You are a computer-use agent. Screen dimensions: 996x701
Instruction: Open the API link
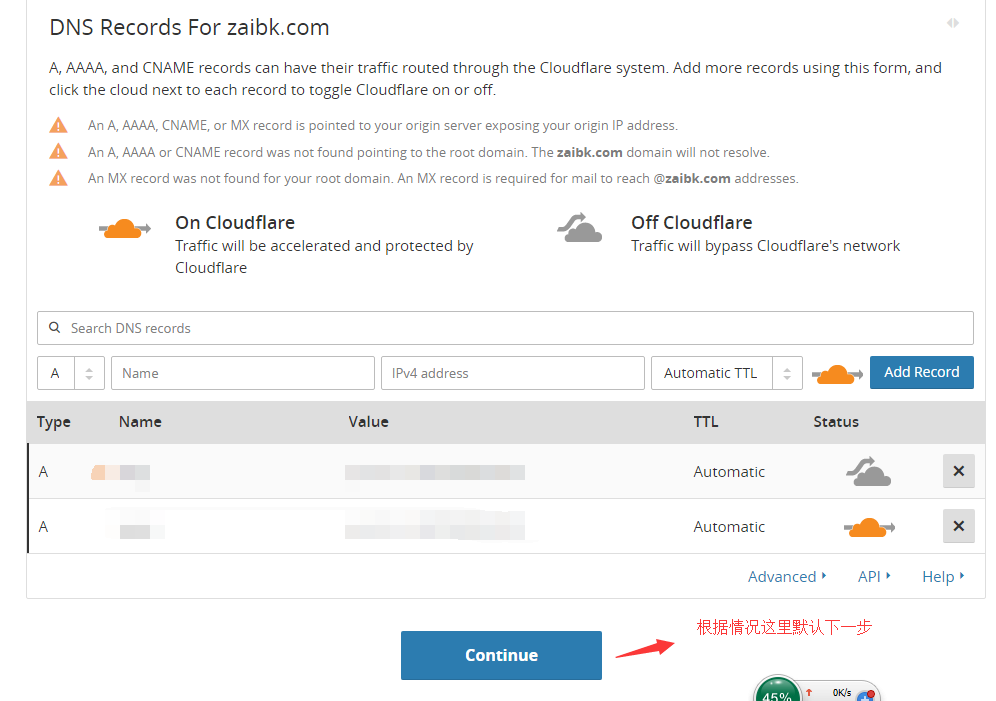874,577
